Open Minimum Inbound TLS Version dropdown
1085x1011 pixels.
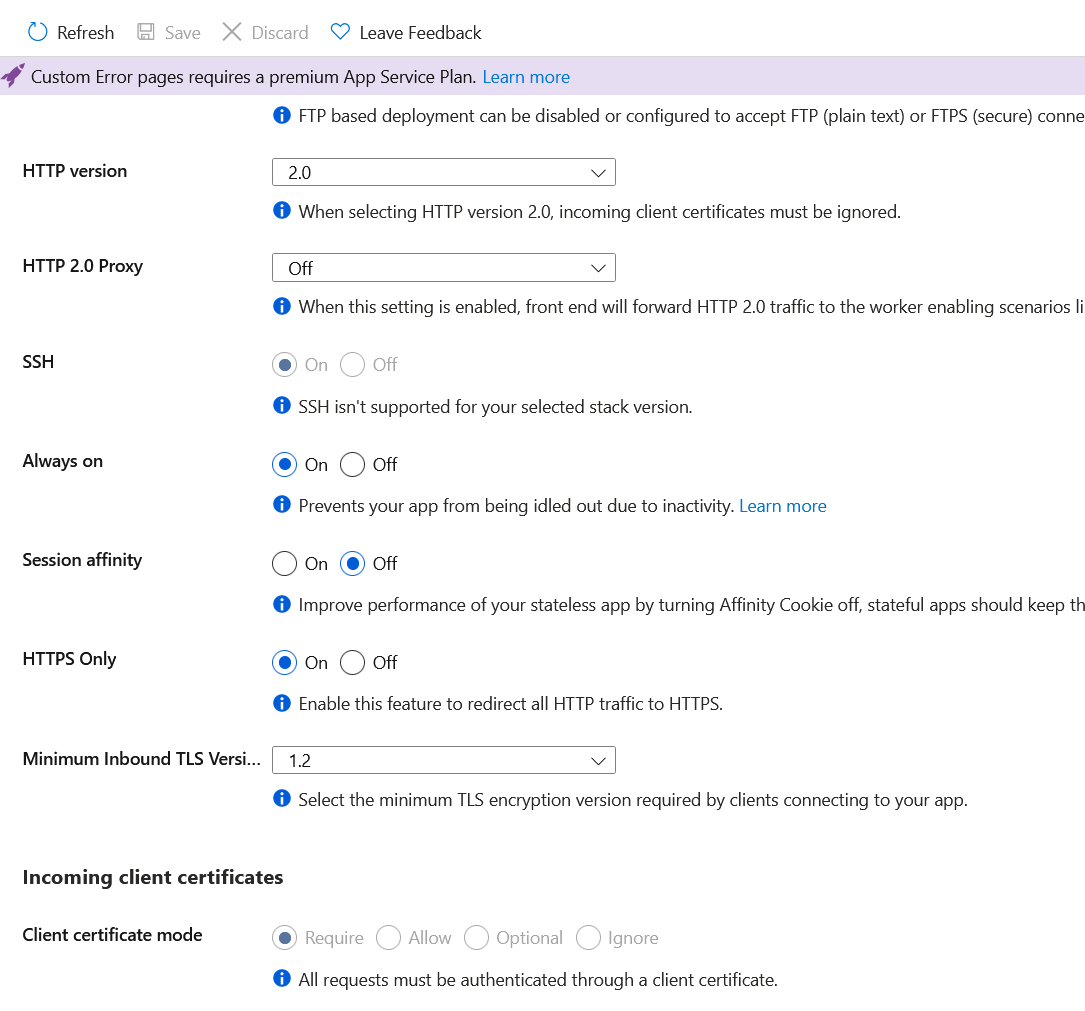coord(444,760)
